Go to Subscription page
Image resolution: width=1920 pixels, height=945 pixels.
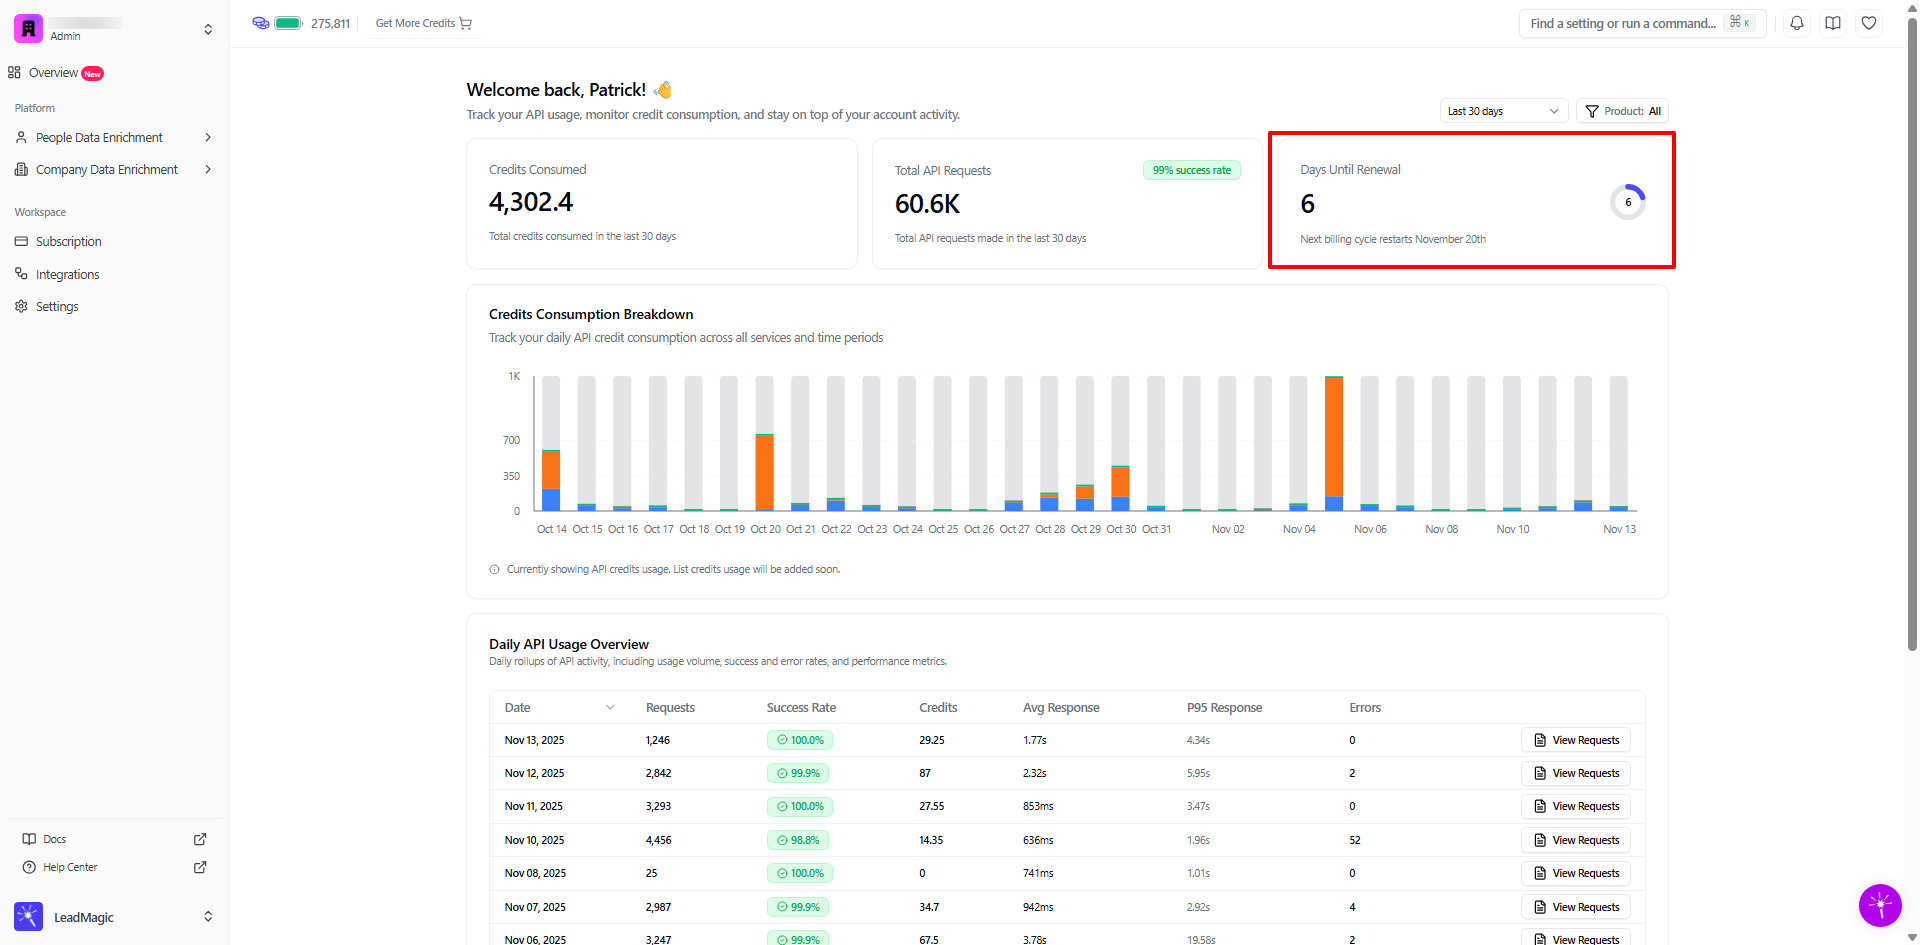(68, 242)
